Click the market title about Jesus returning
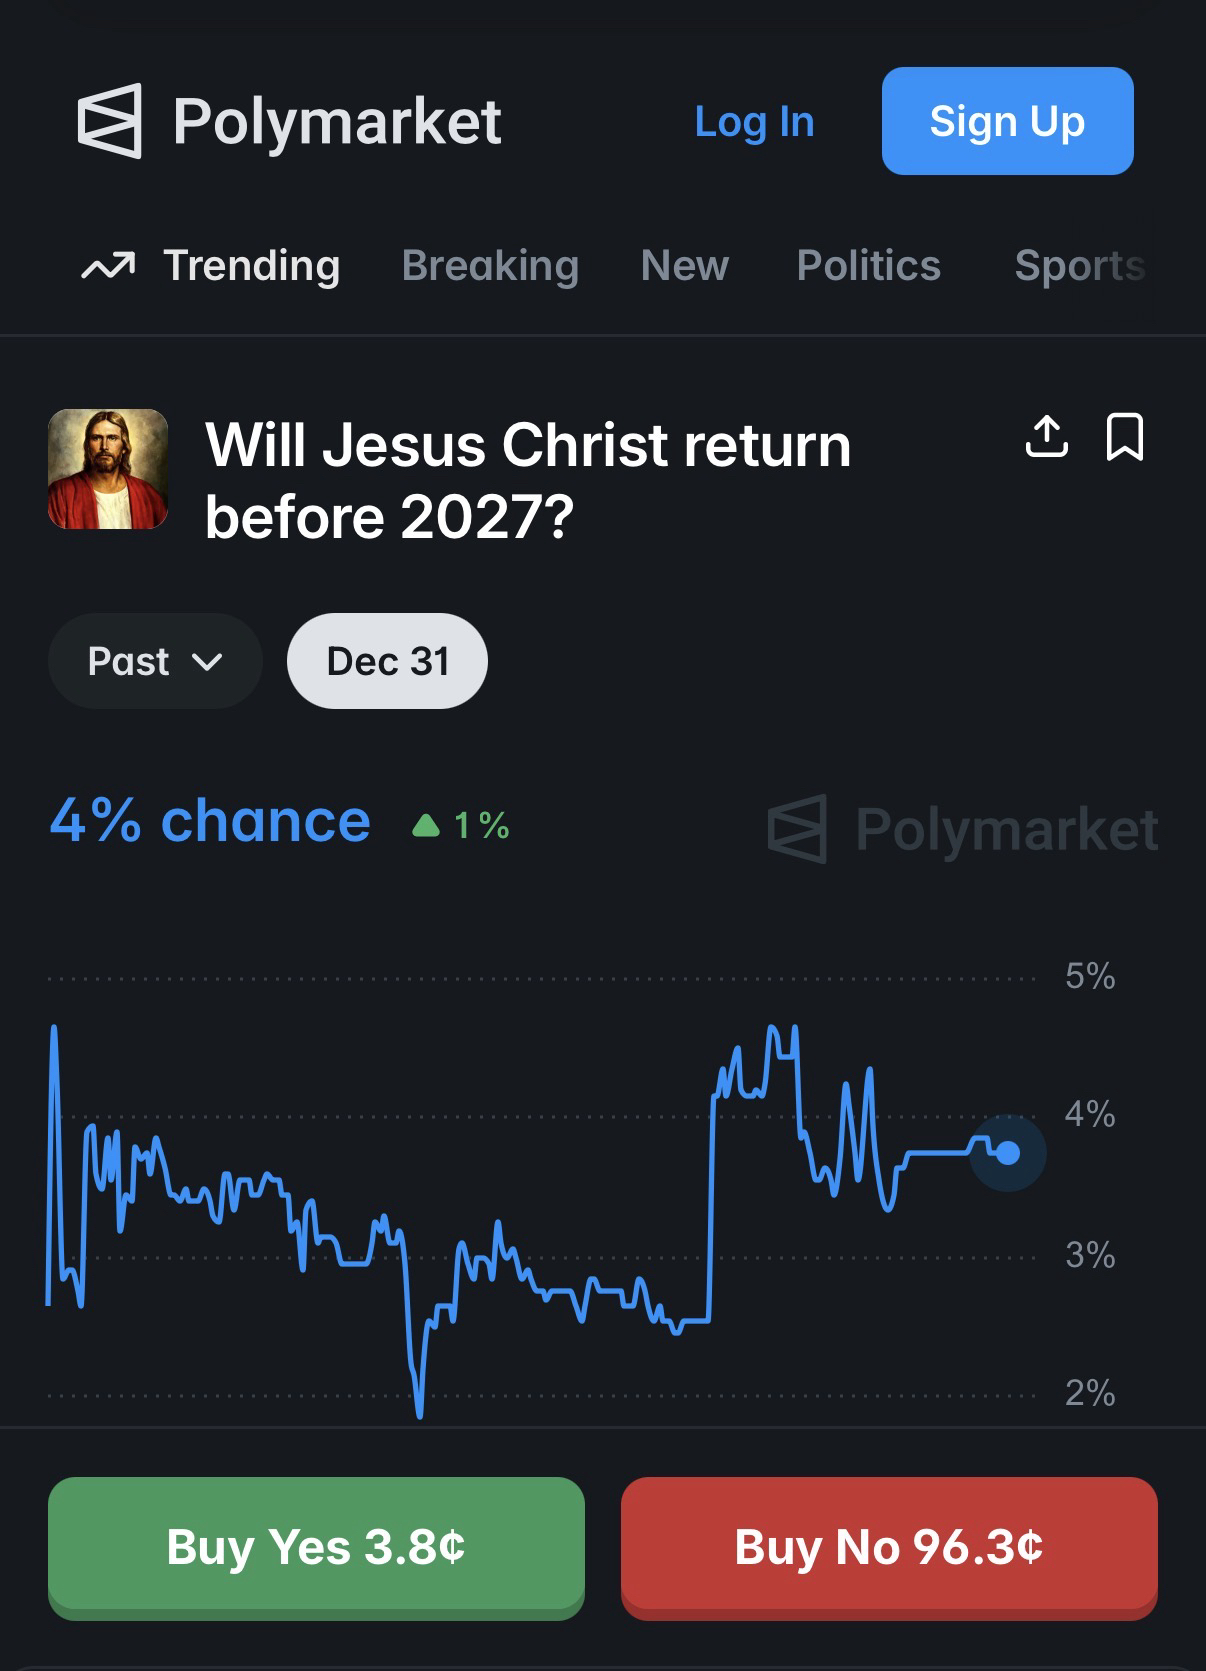Screen dimensions: 1206x1671 coord(528,481)
